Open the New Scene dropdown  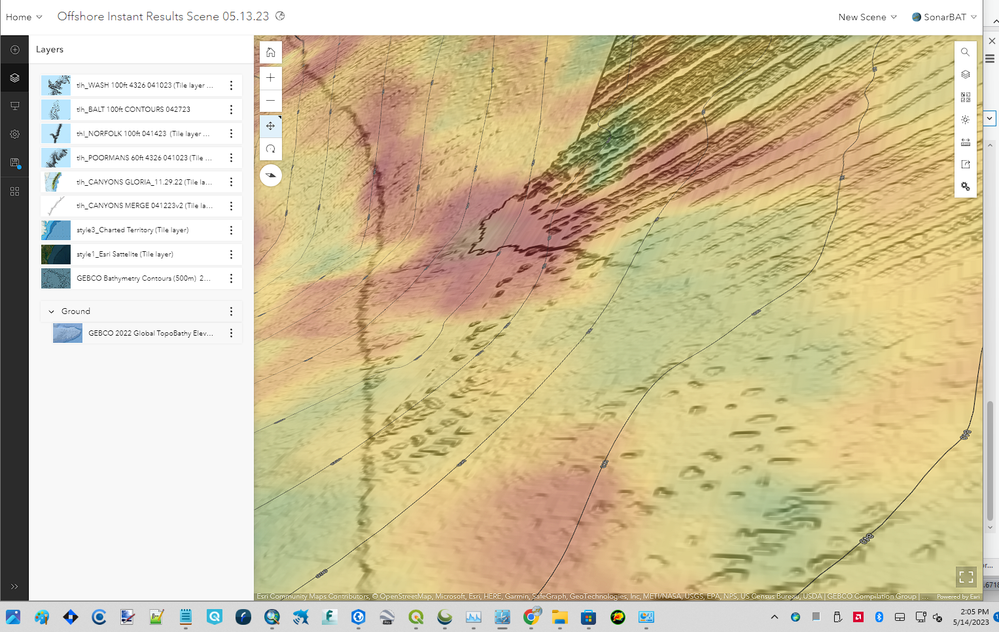866,17
